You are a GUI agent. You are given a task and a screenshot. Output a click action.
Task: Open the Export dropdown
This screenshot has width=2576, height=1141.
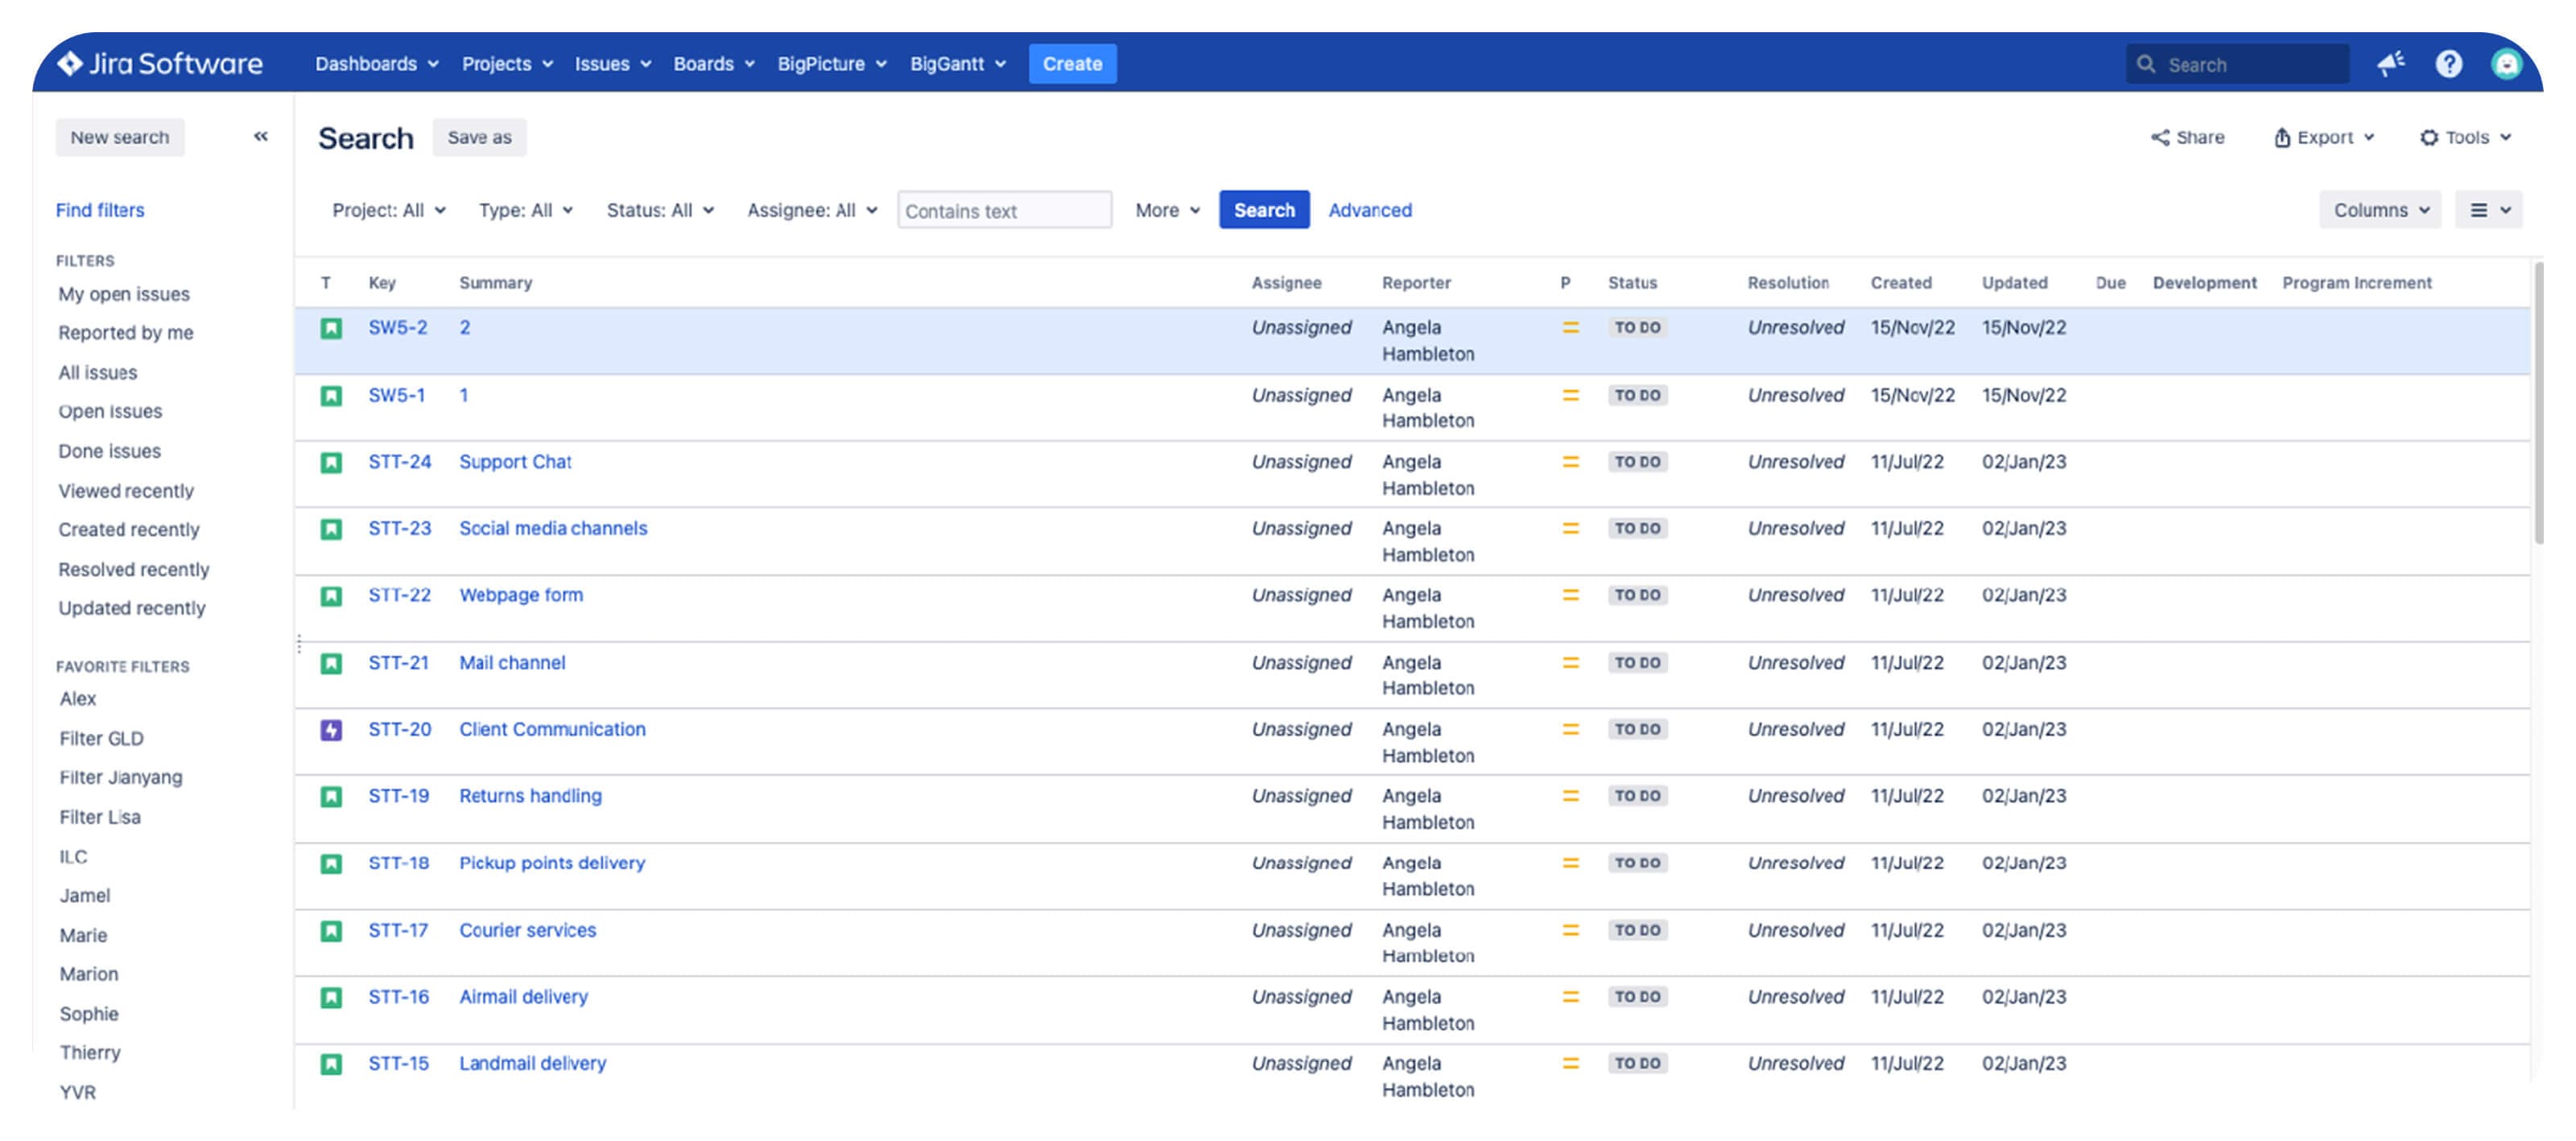2324,137
